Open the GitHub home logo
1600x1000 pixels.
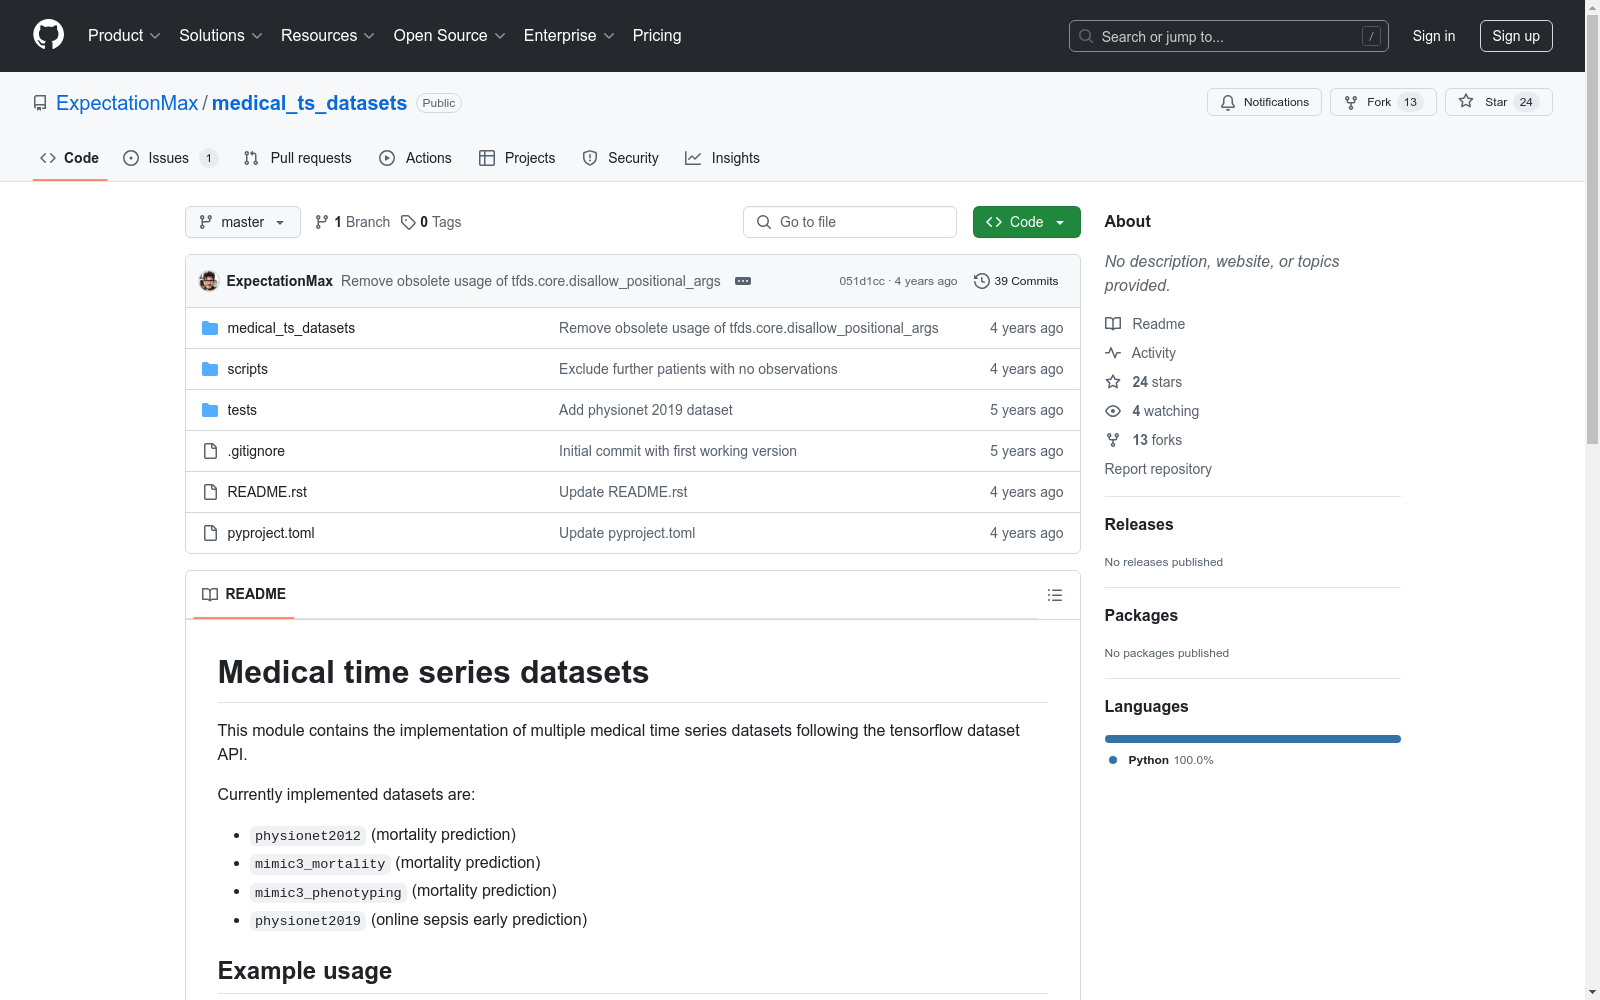(x=48, y=35)
